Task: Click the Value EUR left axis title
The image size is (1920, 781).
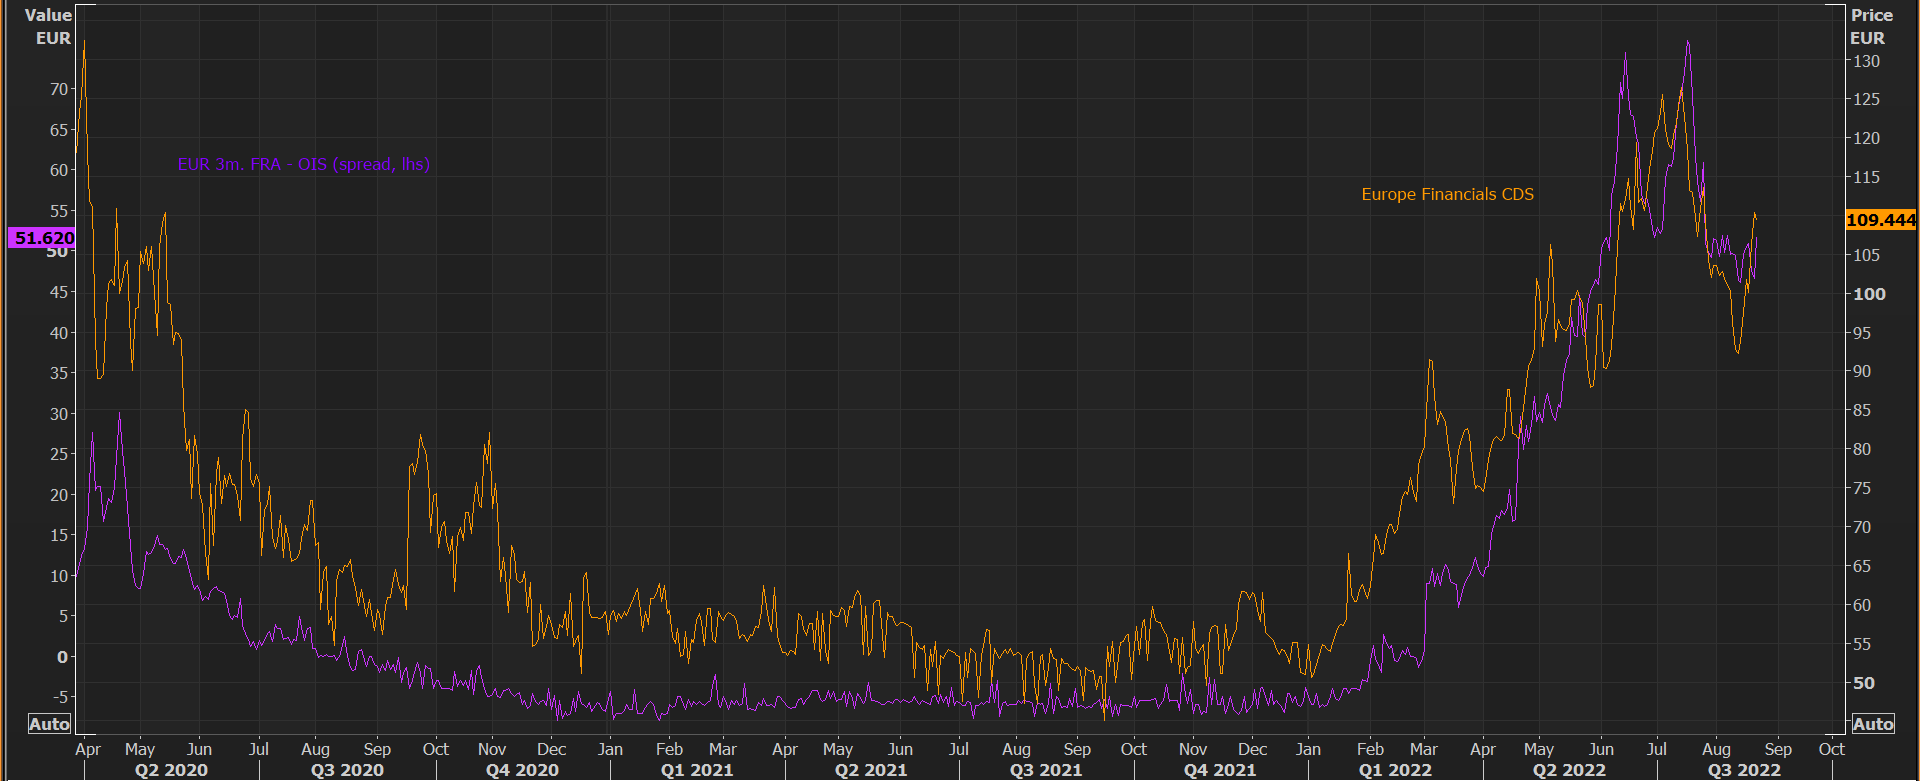Action: click(49, 26)
